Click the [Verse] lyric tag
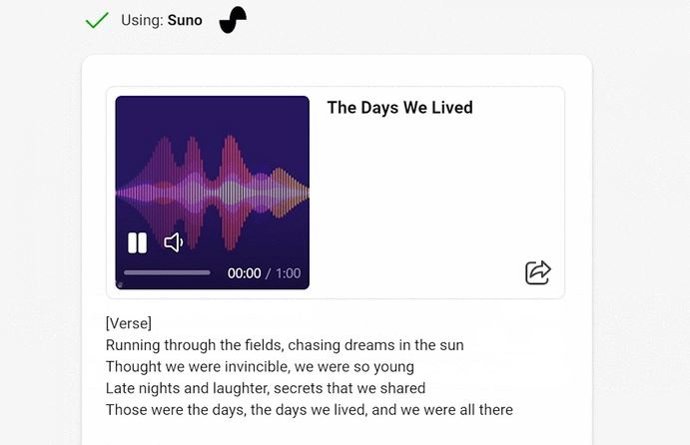This screenshot has width=690, height=445. [128, 323]
